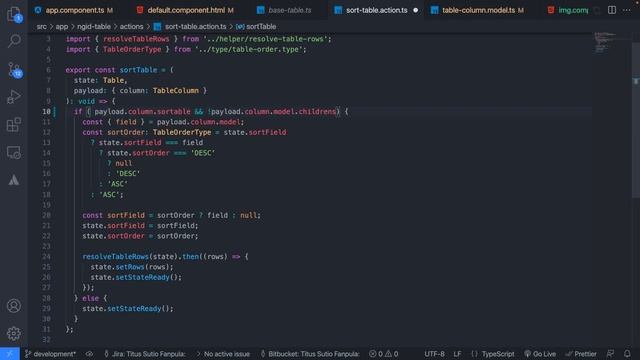Switch to base-table.ts tab
Image resolution: width=640 pixels, height=360 pixels.
(284, 10)
